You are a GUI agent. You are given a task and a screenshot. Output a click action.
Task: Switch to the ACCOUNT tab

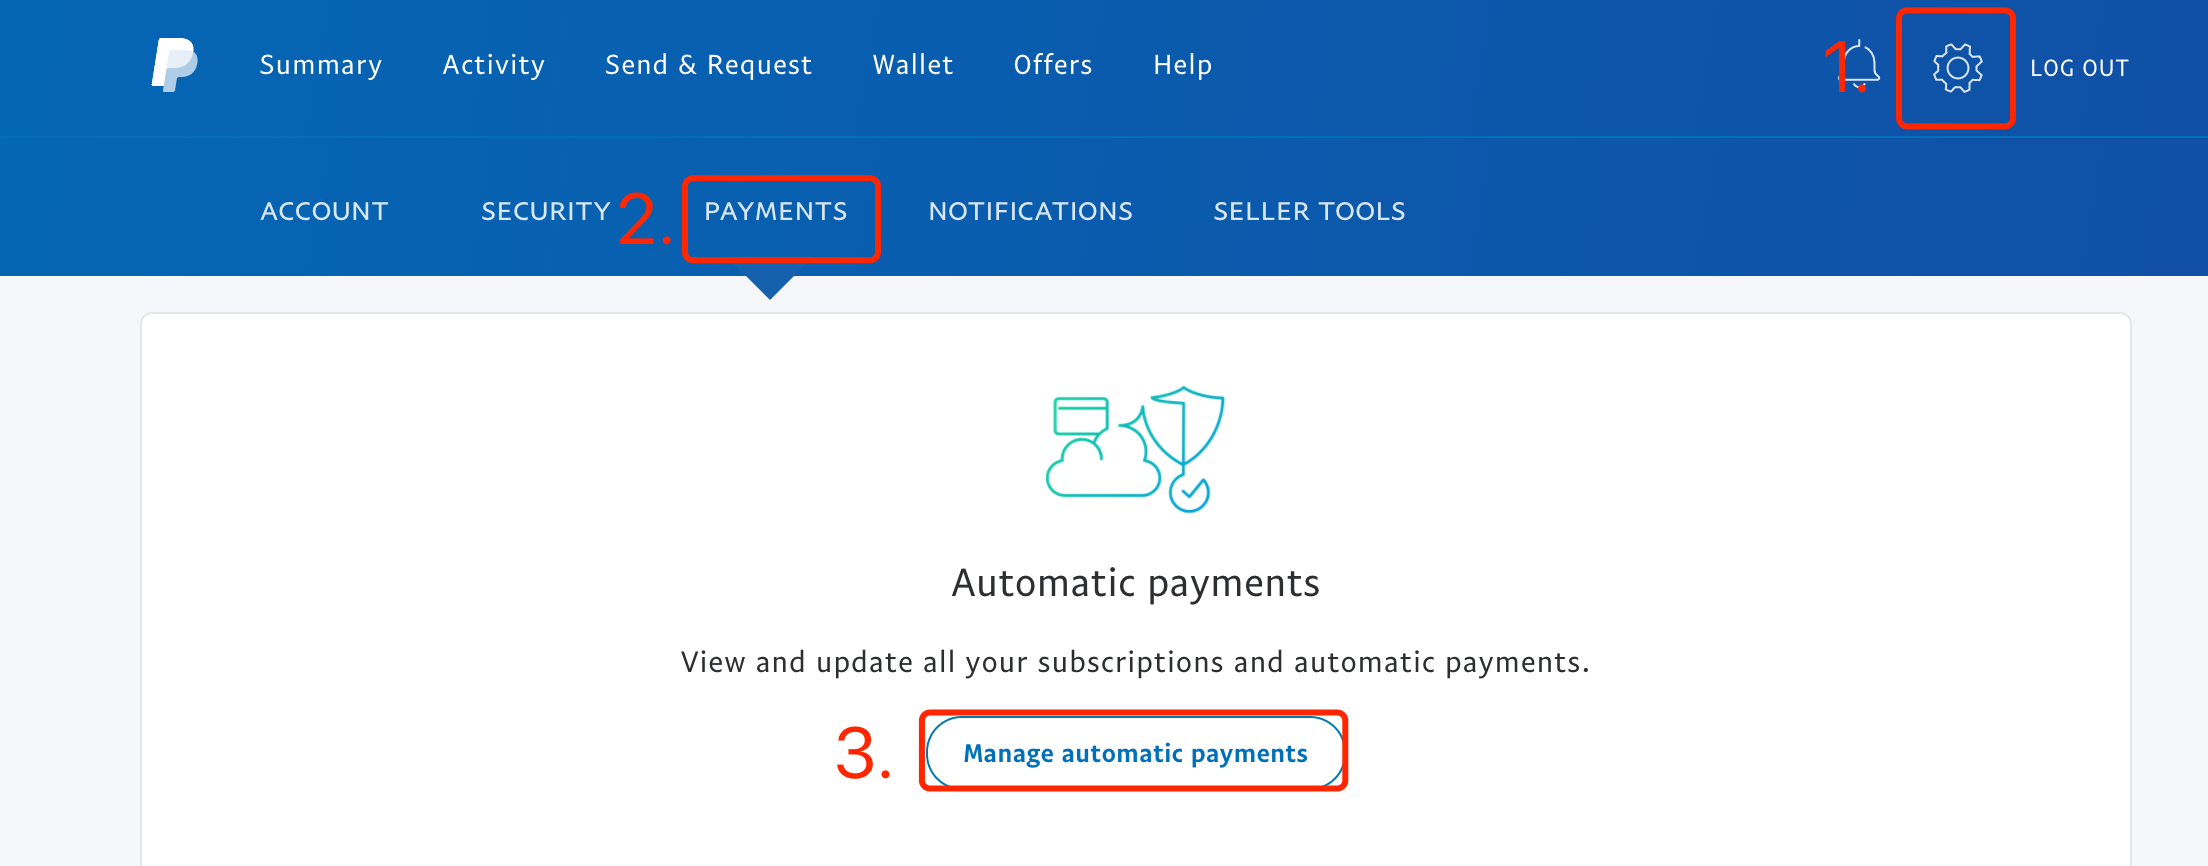coord(324,211)
